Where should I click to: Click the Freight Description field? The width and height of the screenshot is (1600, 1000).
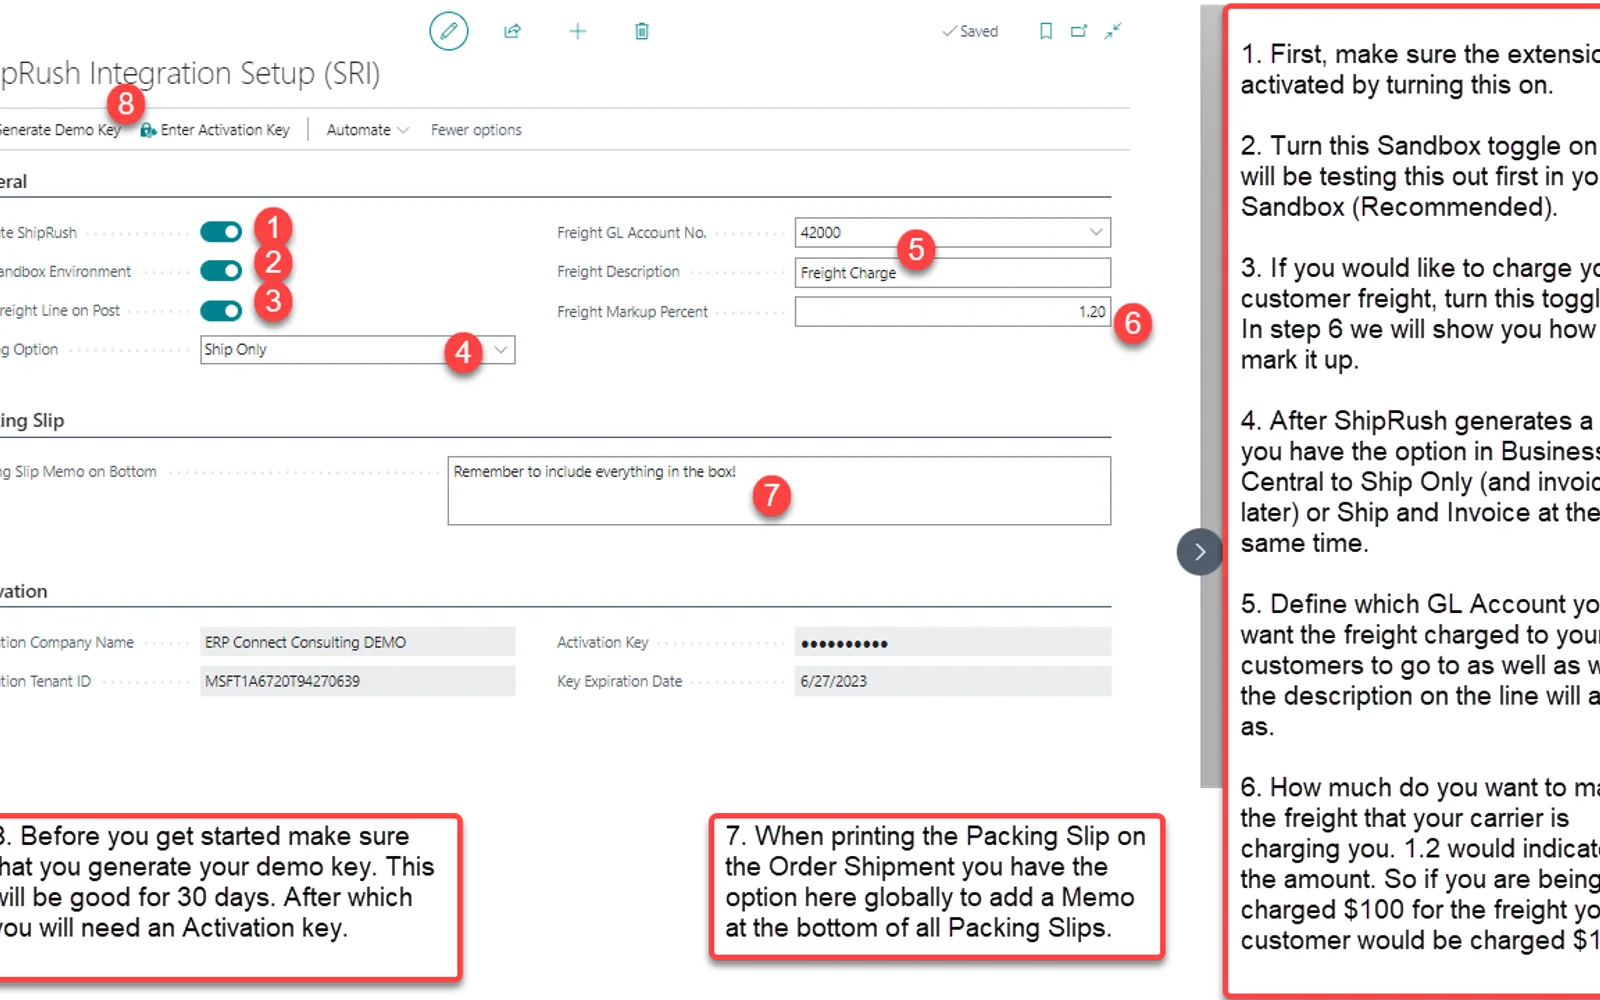[x=953, y=272]
